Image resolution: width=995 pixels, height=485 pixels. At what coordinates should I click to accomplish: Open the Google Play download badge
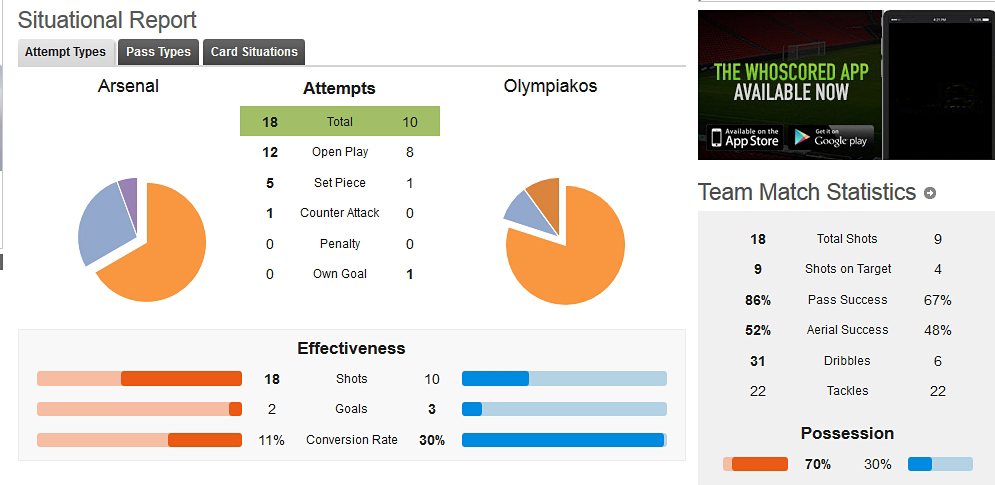point(831,137)
